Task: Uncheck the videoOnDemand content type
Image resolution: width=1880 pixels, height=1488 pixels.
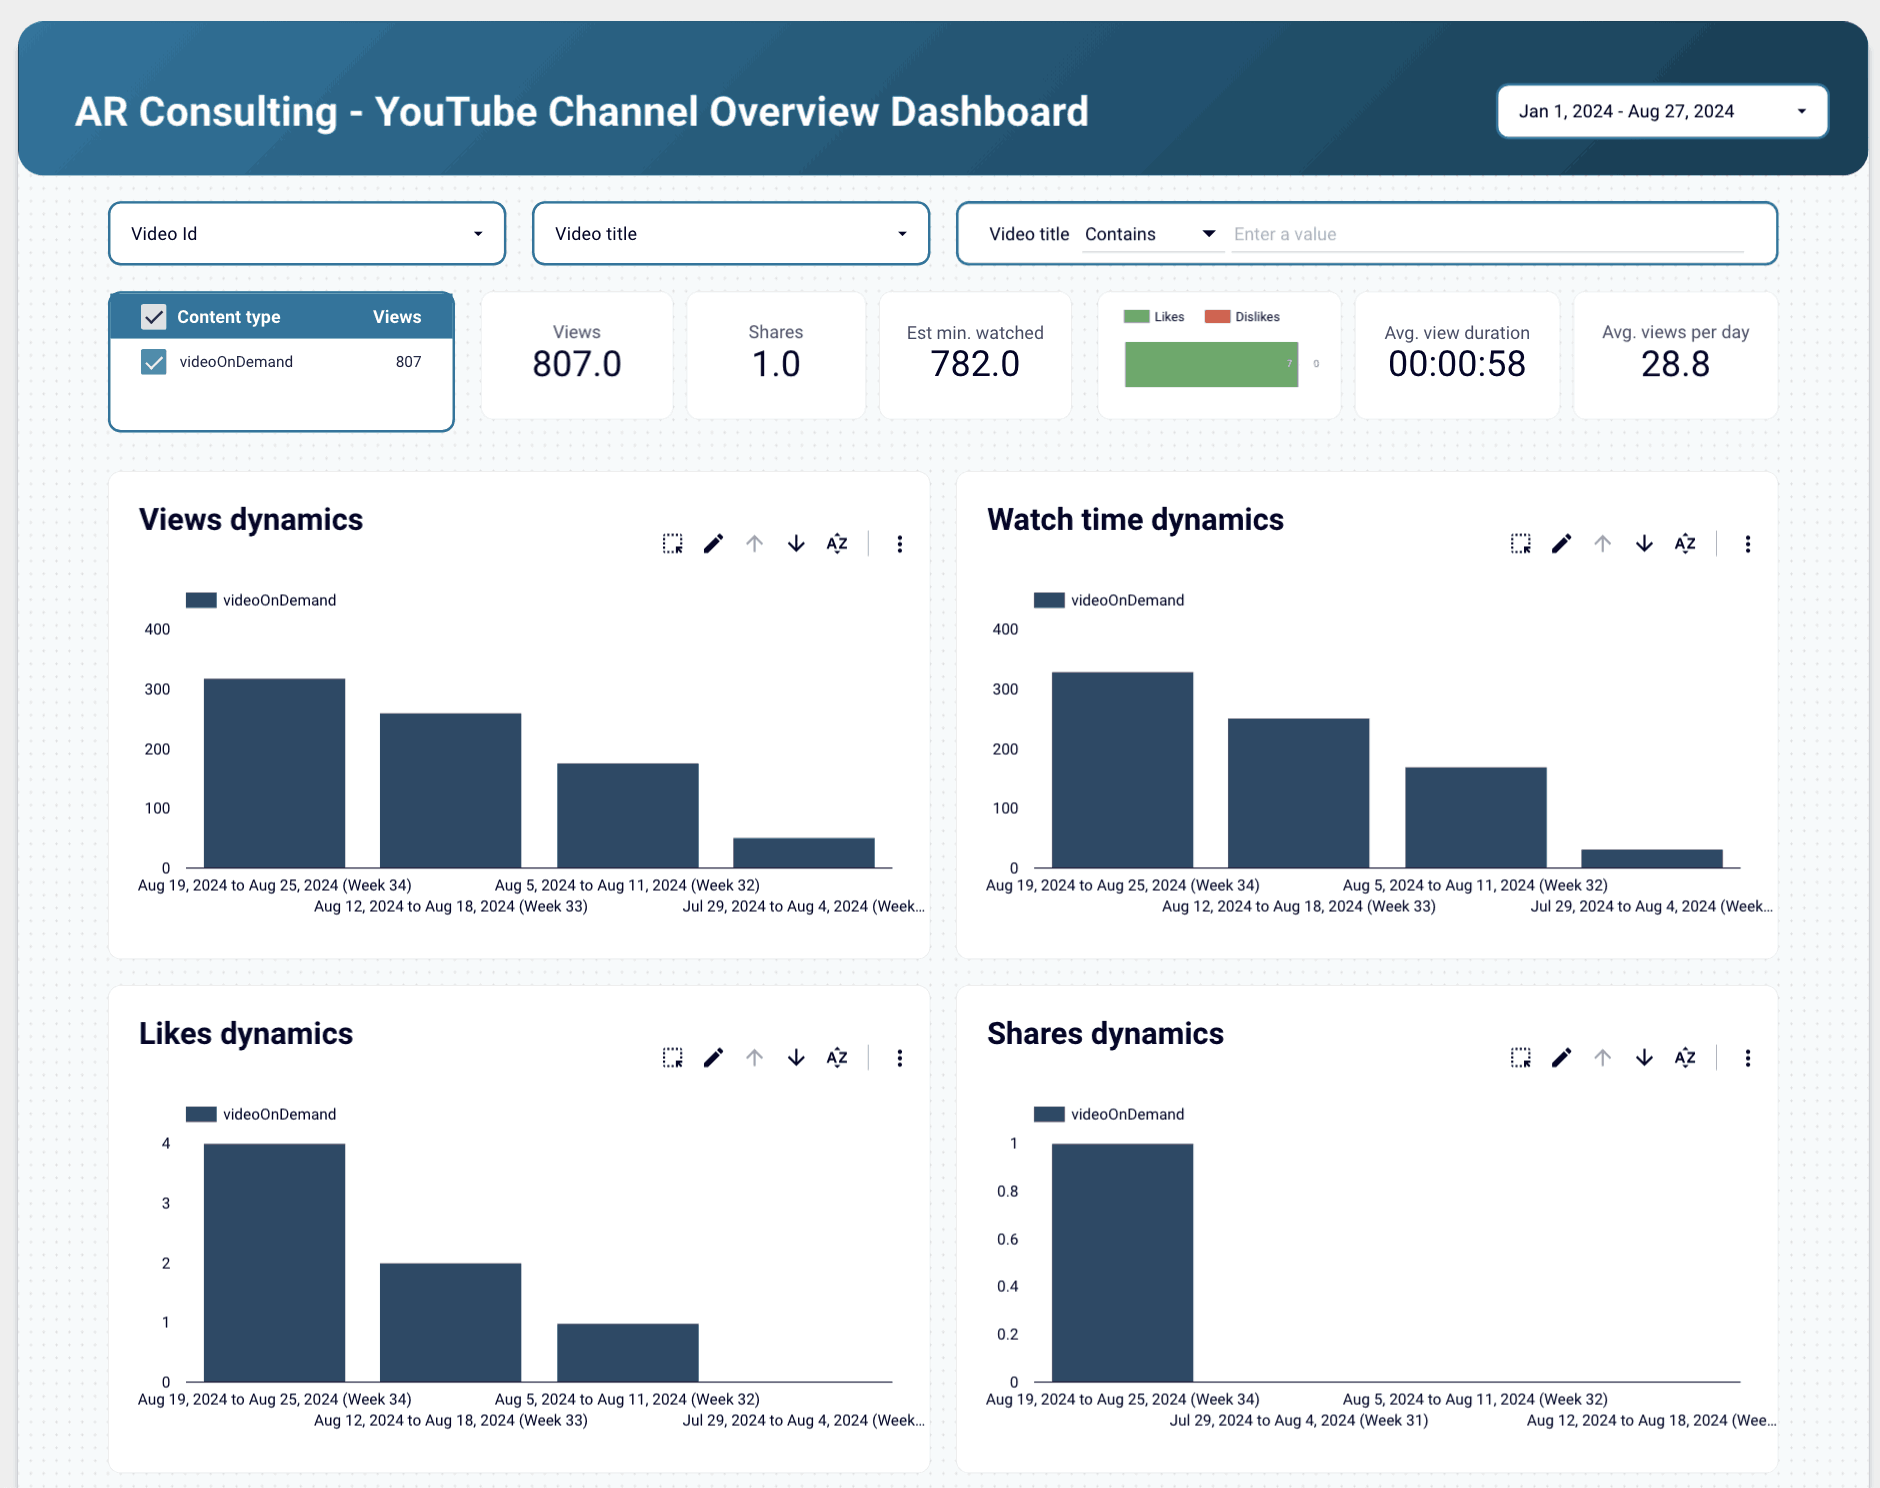Action: 154,362
